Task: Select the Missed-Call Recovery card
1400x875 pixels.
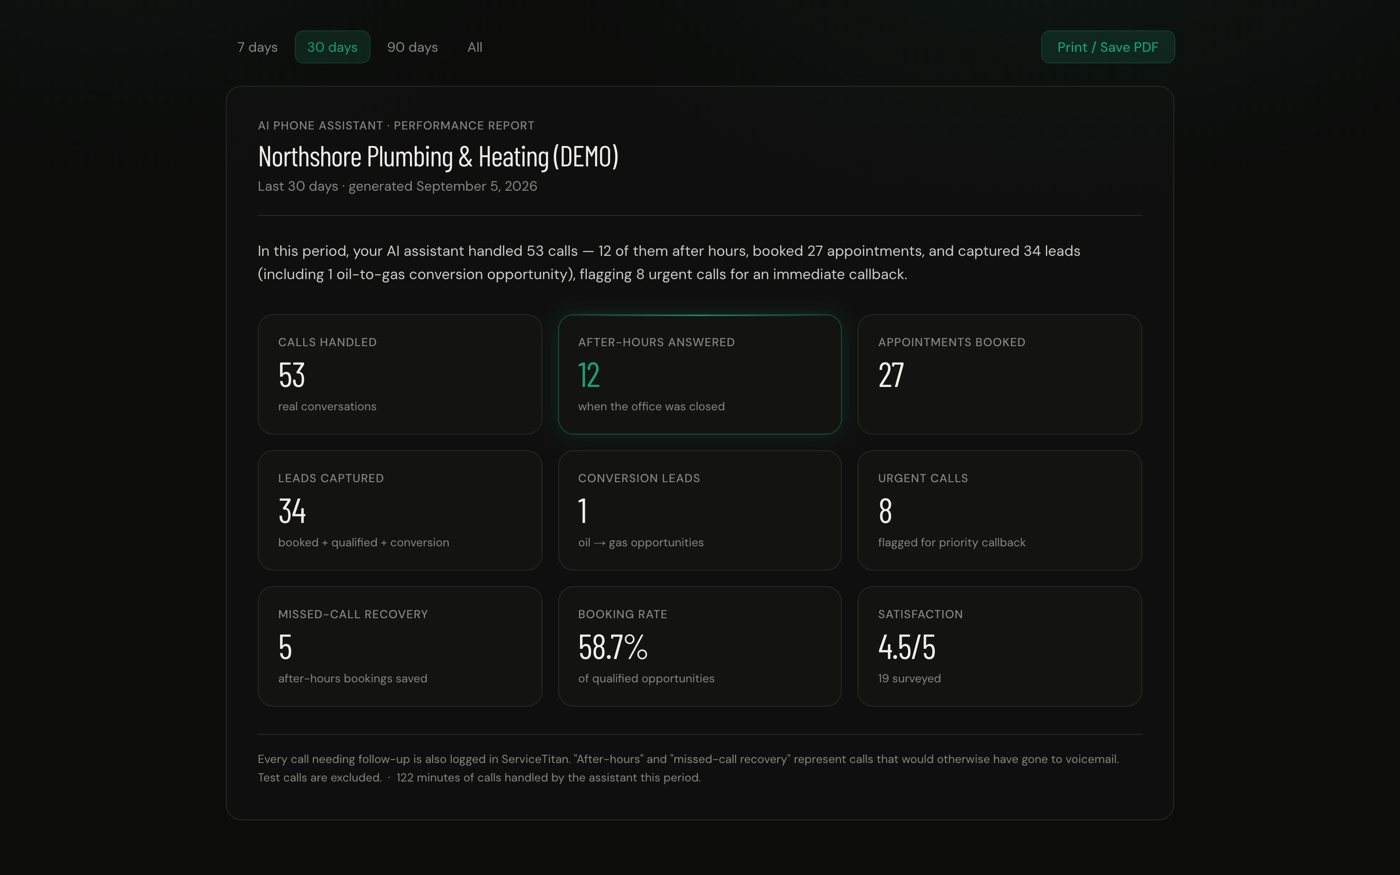Action: [x=400, y=646]
